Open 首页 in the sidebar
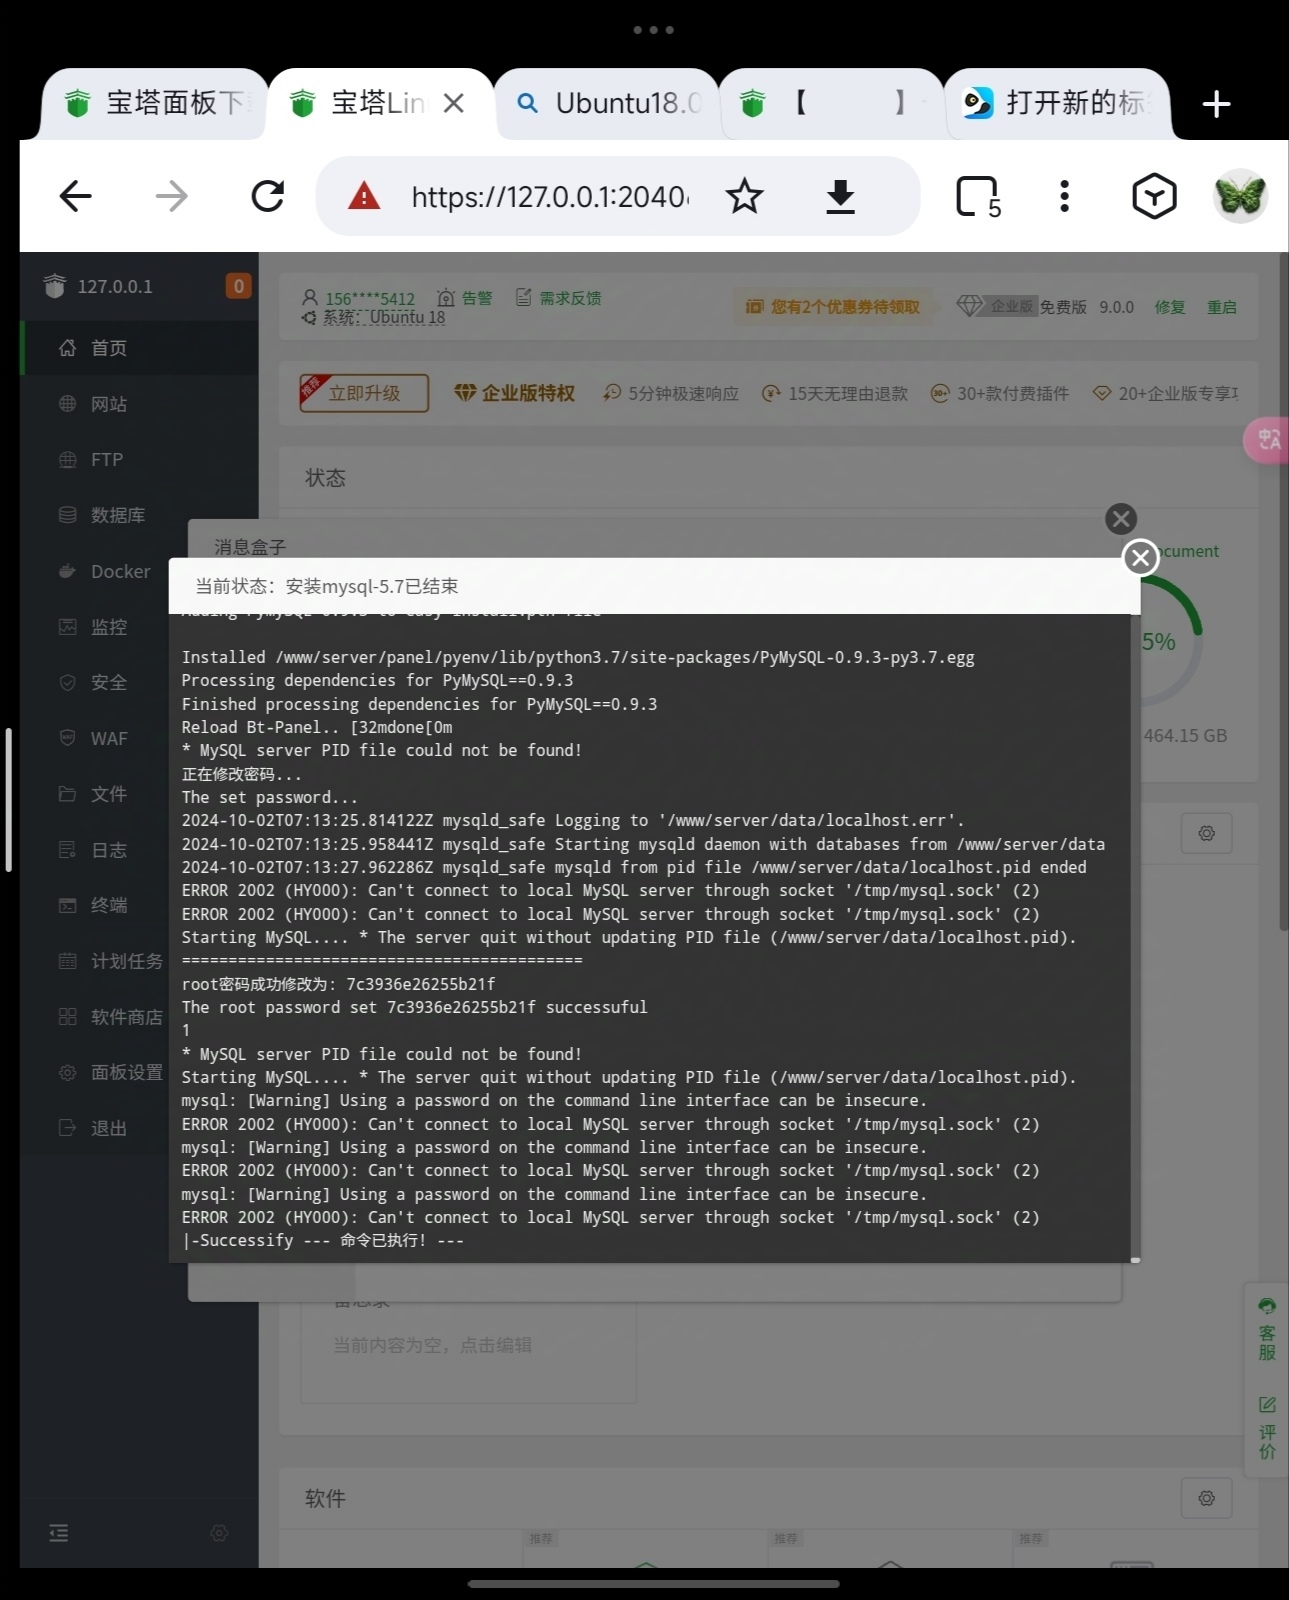The width and height of the screenshot is (1289, 1600). pyautogui.click(x=108, y=348)
